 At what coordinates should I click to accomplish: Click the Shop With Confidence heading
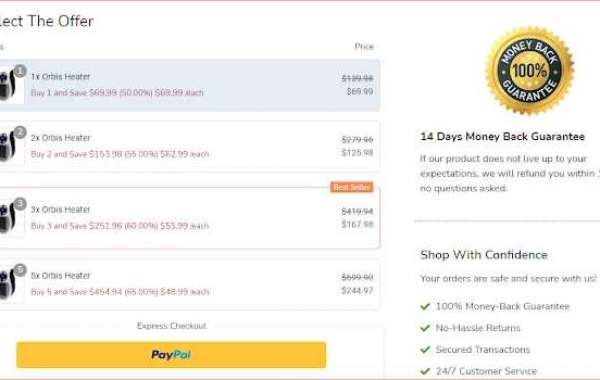coord(484,255)
